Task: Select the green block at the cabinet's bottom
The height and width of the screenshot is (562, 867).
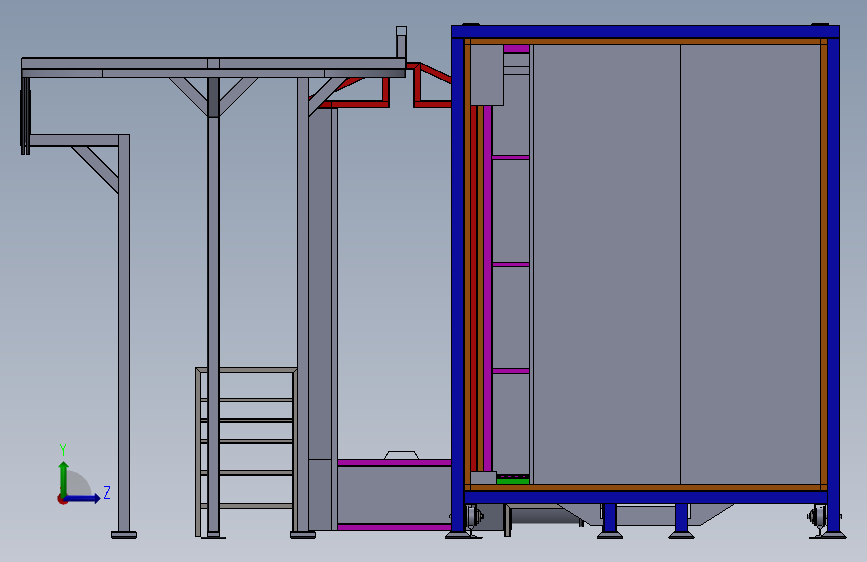Action: (x=513, y=480)
